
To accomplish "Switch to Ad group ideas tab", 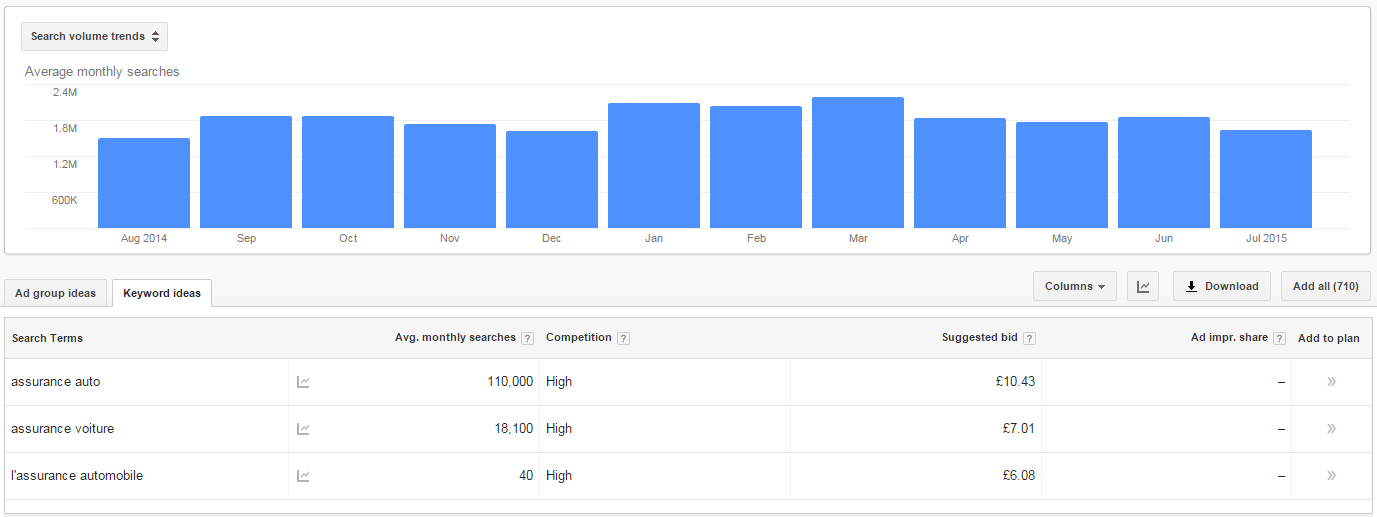I will 56,293.
